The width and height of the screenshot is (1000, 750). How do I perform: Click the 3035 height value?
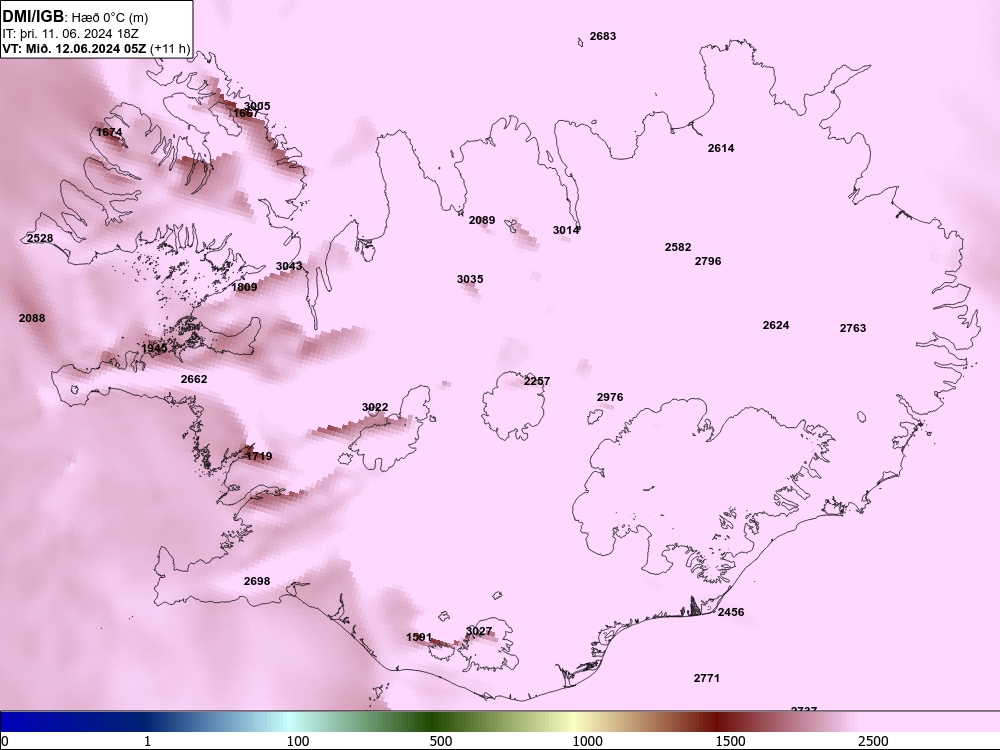pos(470,279)
